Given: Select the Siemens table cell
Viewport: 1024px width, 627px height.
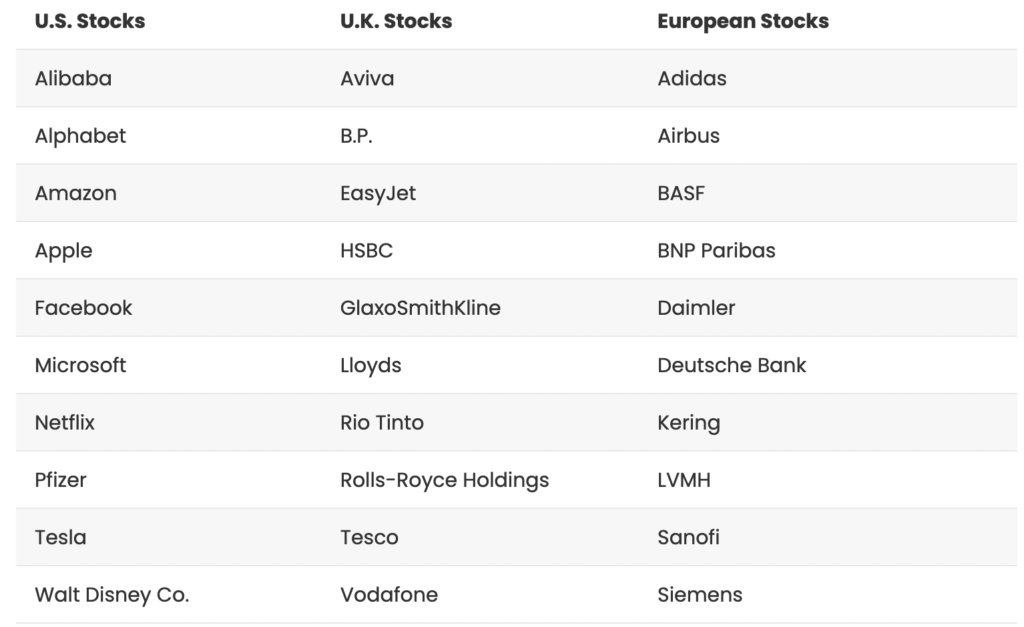Looking at the screenshot, I should tap(700, 595).
